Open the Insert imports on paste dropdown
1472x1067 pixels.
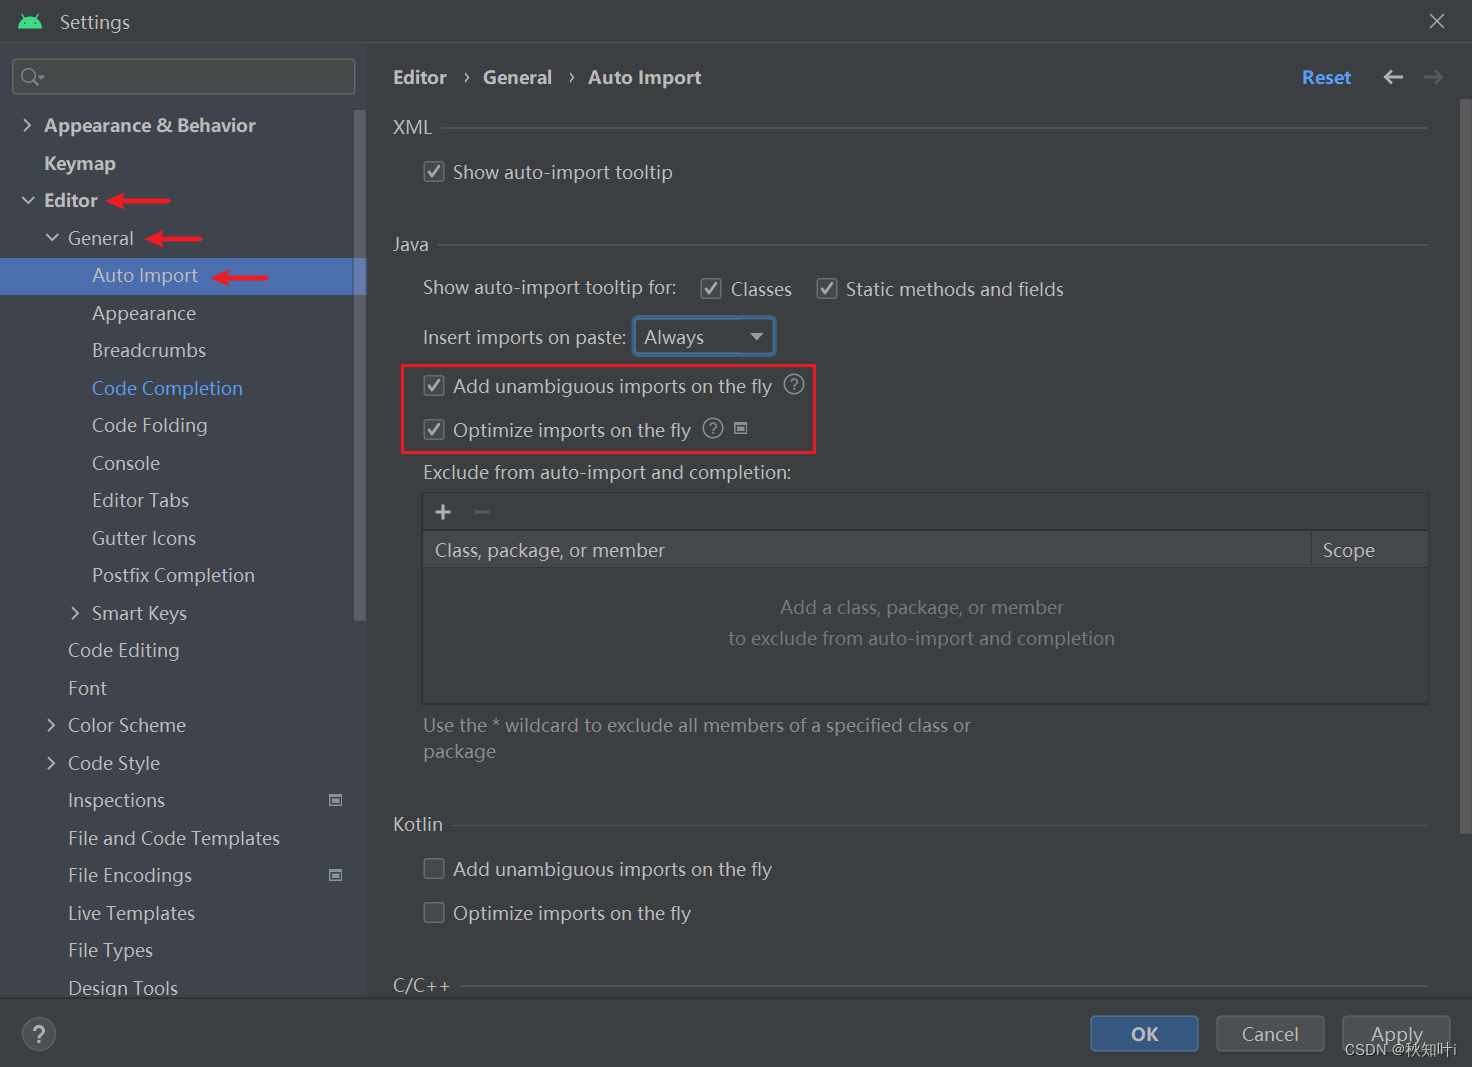704,337
